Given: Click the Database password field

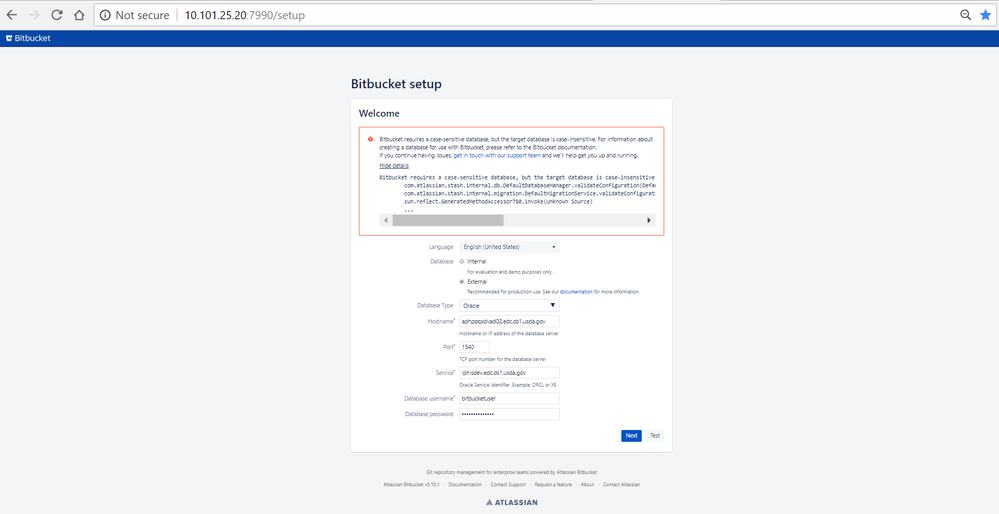Looking at the screenshot, I should click(509, 414).
